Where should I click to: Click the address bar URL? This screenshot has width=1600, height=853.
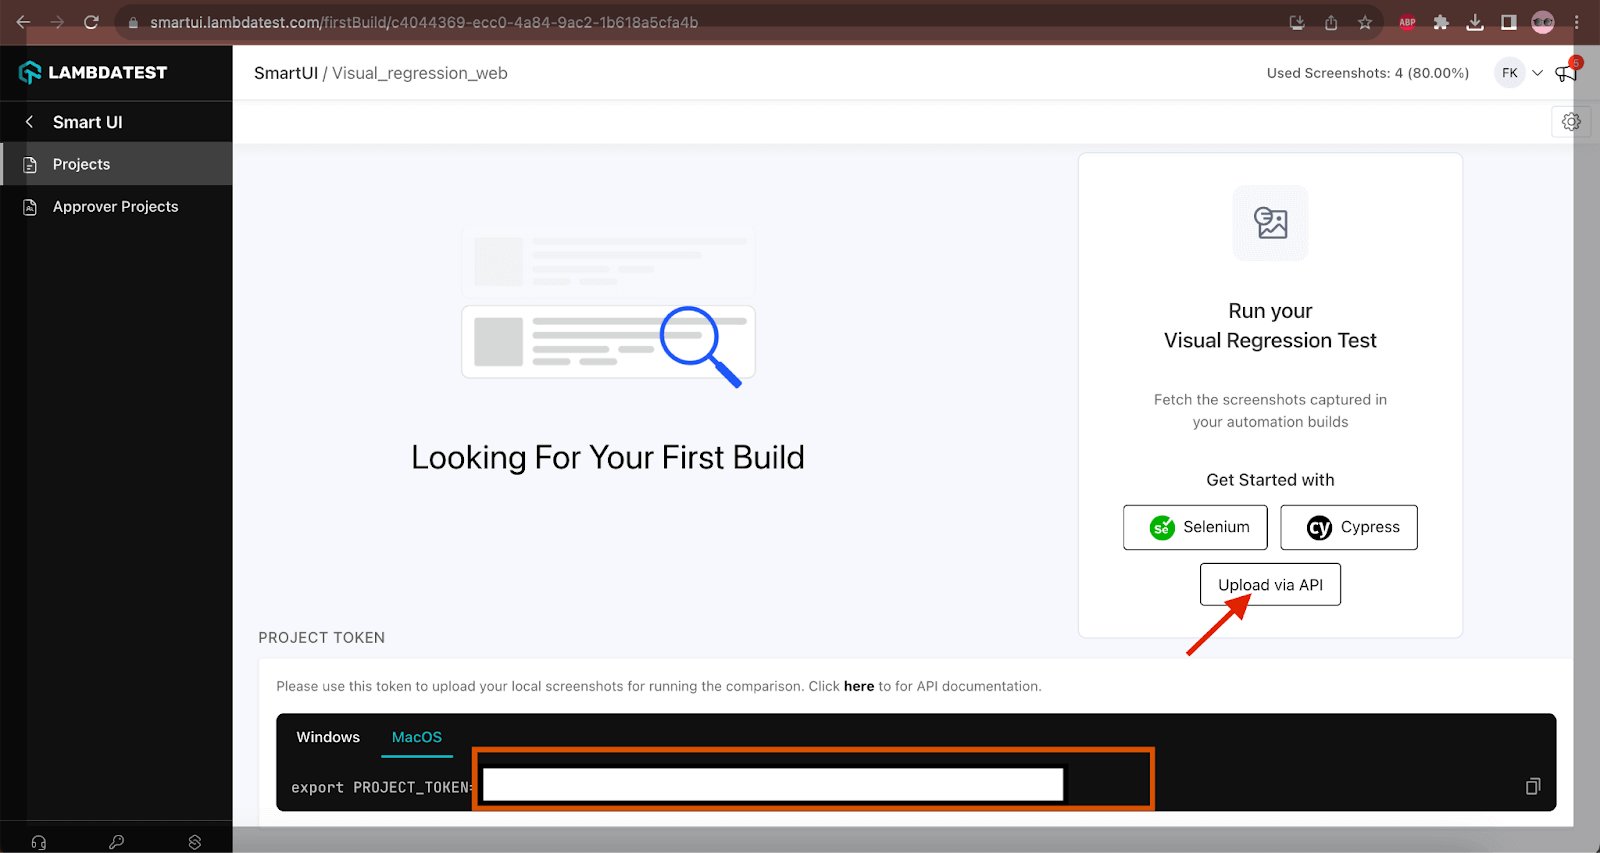click(x=424, y=22)
